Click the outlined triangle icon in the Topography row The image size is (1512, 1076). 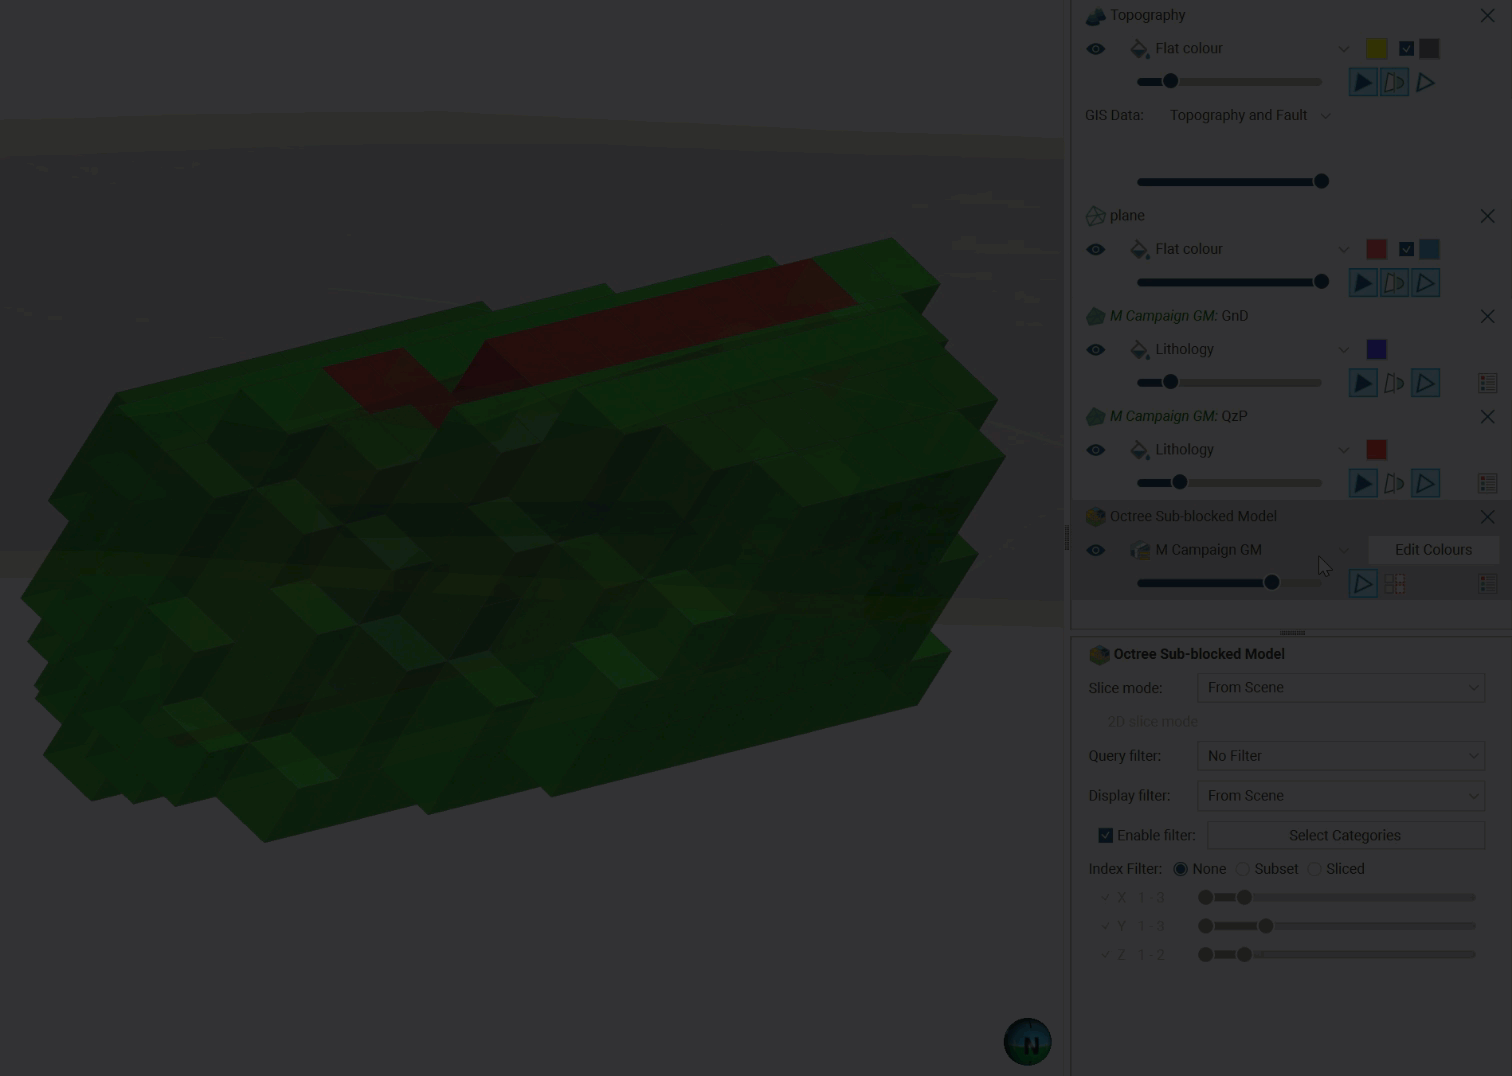pyautogui.click(x=1425, y=82)
